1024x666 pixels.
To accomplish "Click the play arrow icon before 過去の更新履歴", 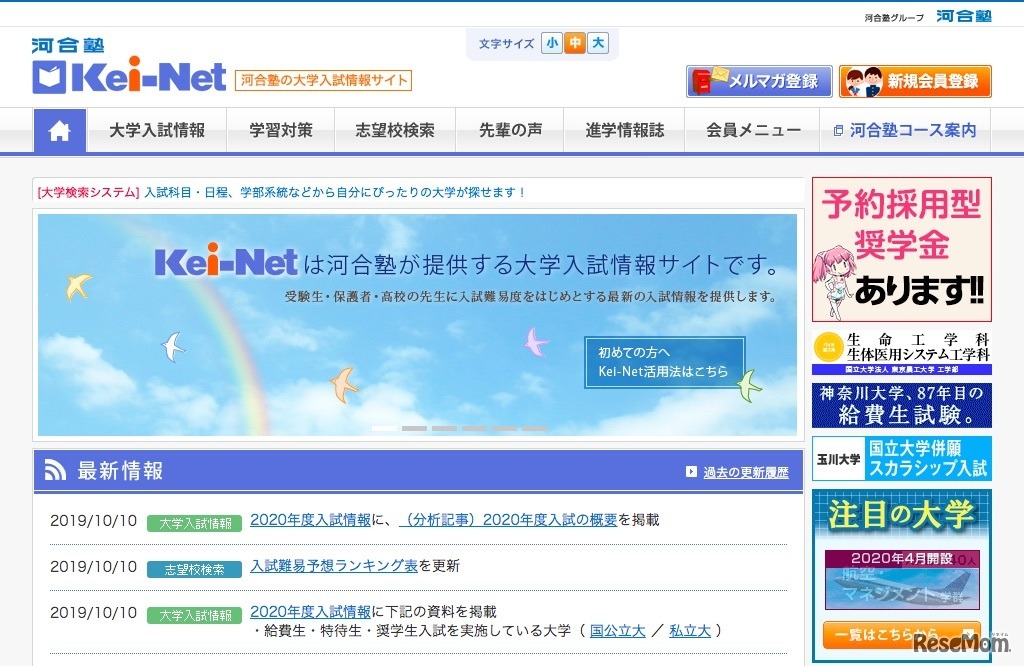I will 690,472.
